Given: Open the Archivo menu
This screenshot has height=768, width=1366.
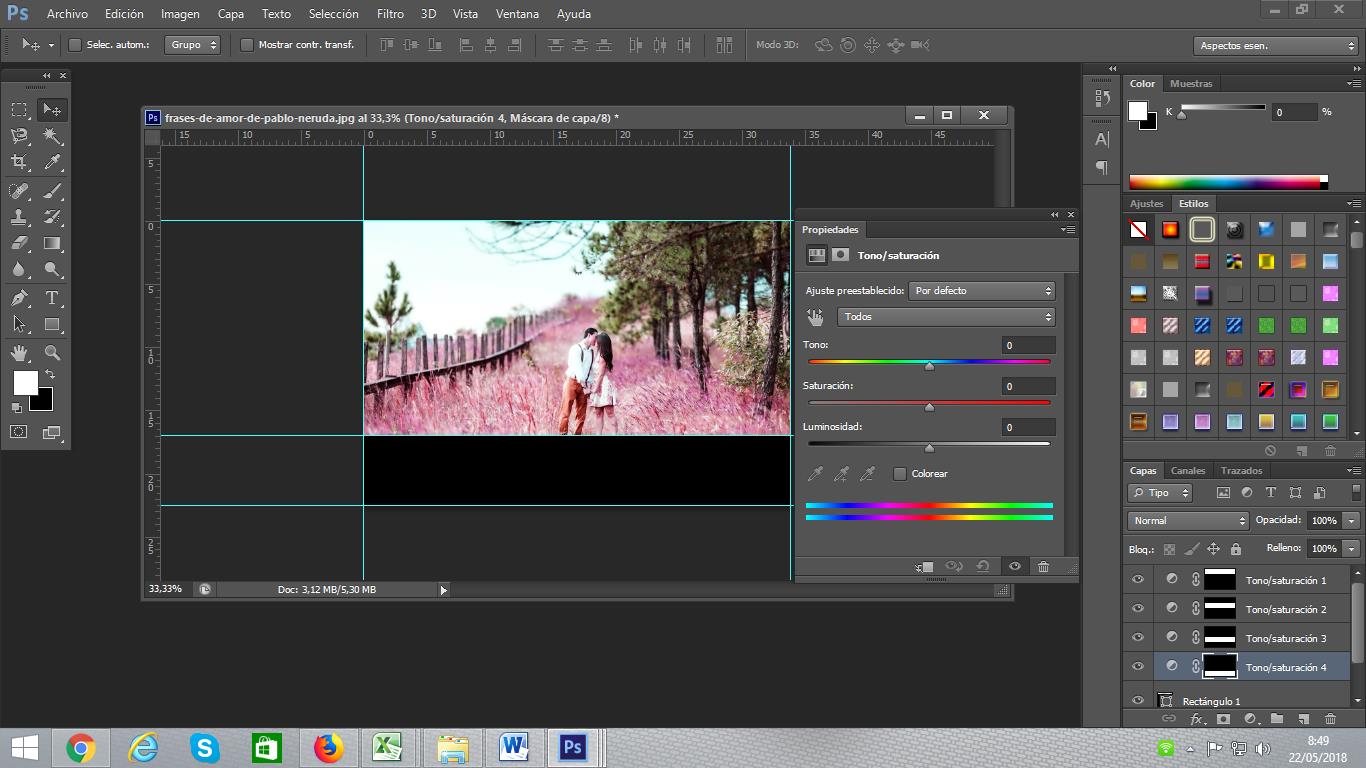Looking at the screenshot, I should (67, 14).
